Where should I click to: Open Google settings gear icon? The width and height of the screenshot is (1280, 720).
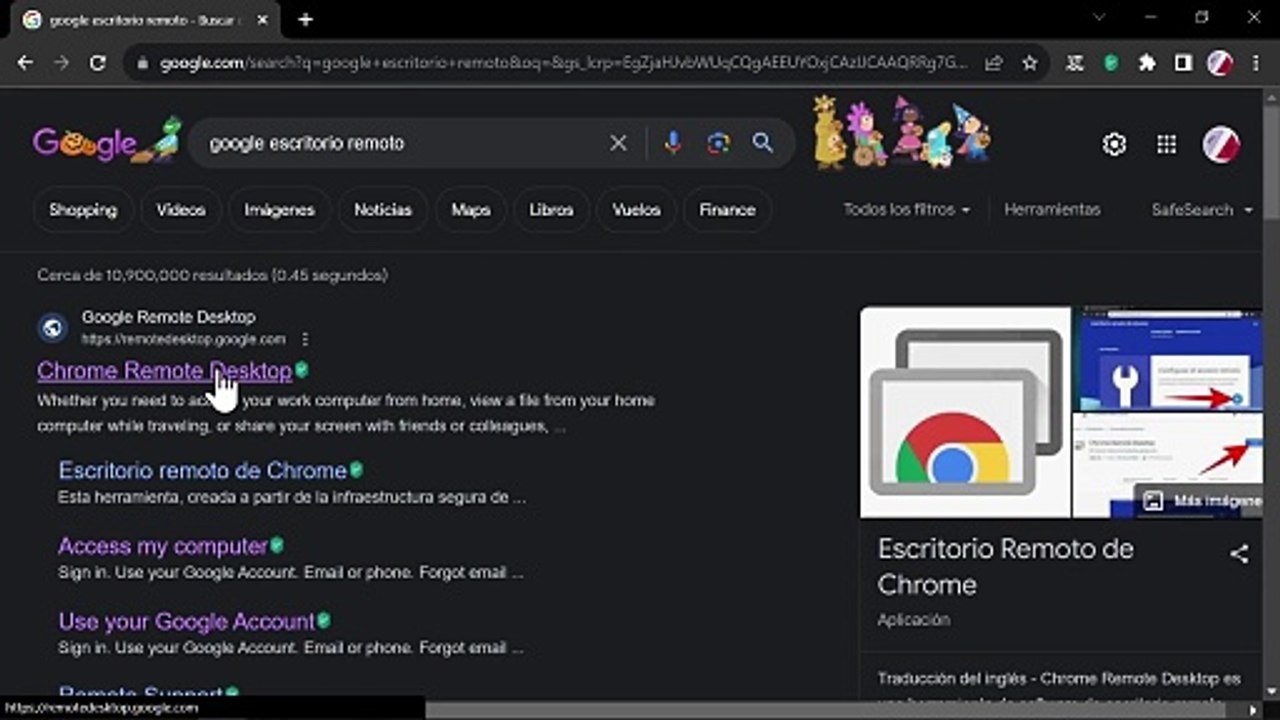(x=1114, y=144)
